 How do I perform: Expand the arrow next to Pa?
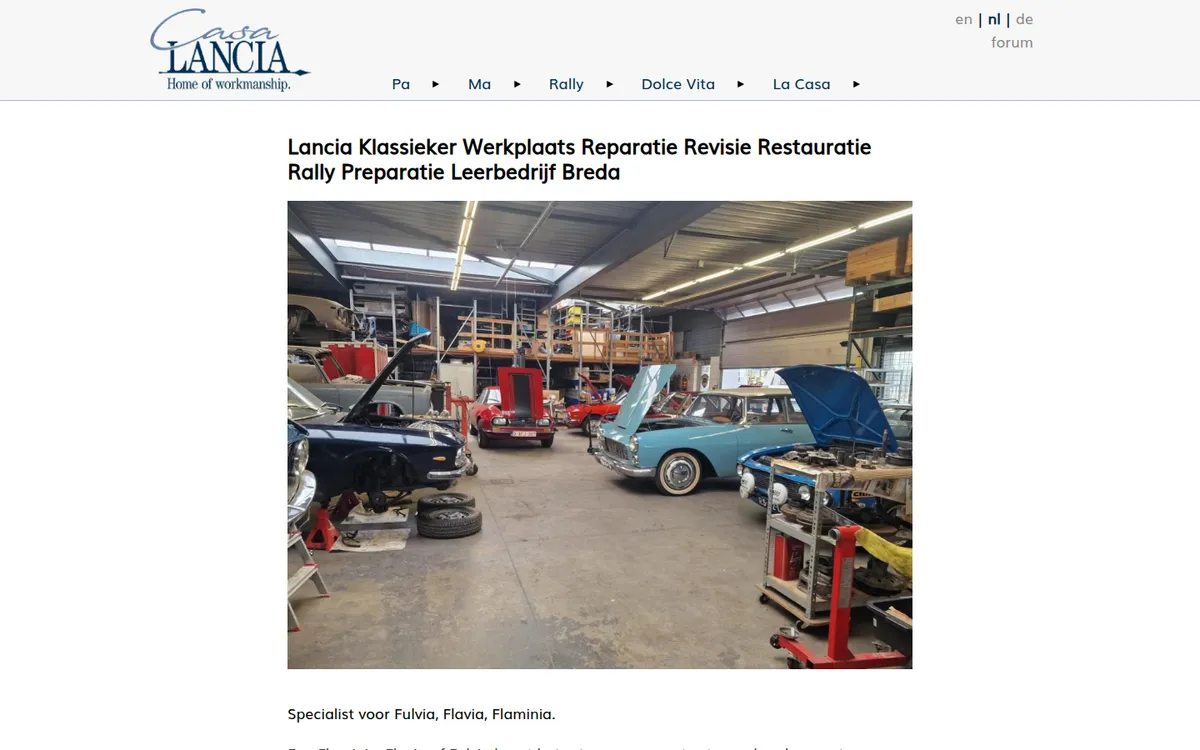(436, 84)
